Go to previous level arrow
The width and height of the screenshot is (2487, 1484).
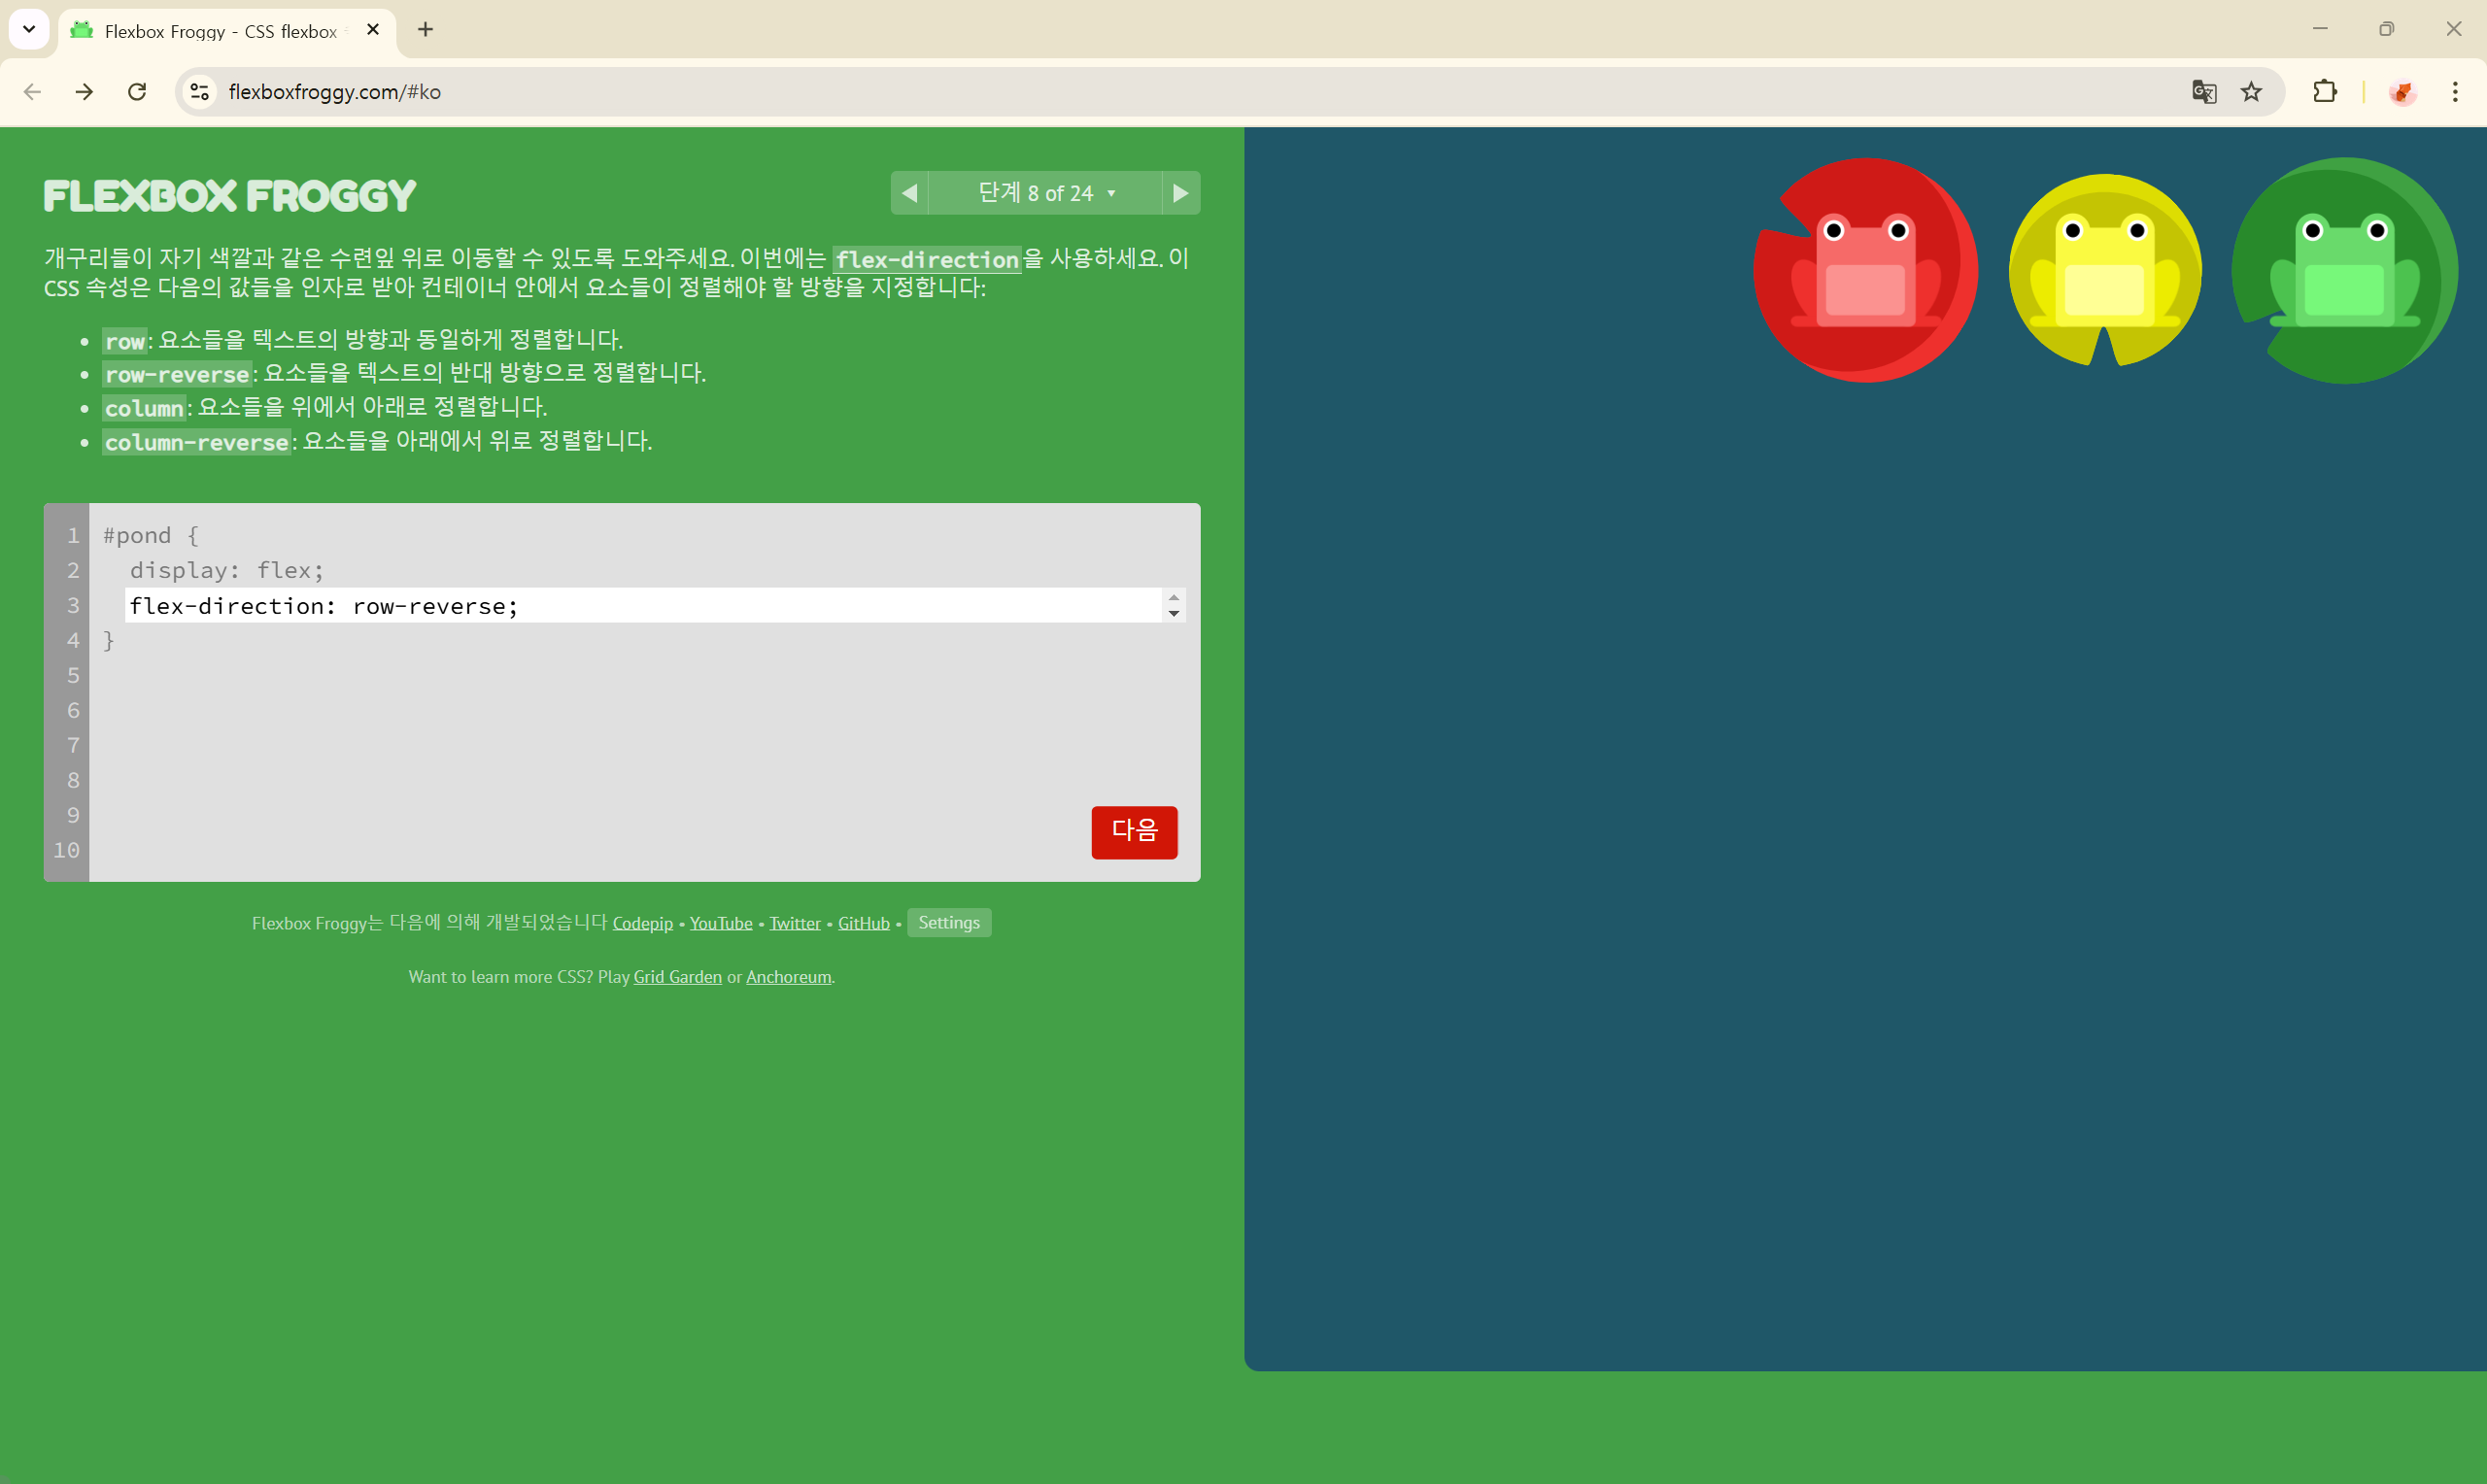click(909, 193)
